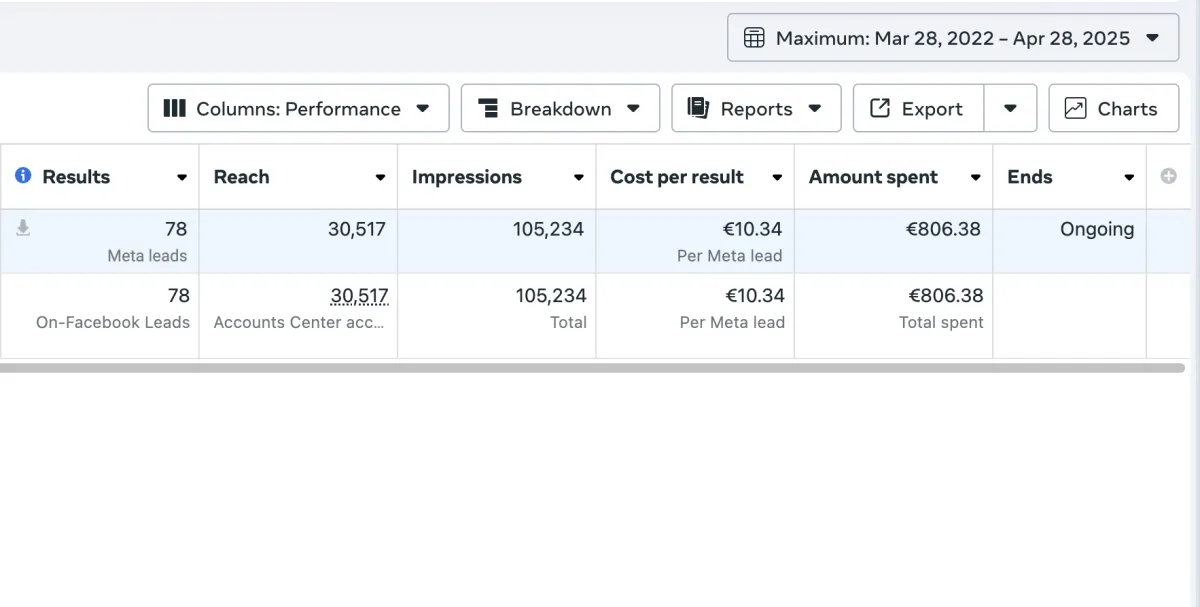Click the Export button
1200x607 pixels.
pyautogui.click(x=919, y=108)
